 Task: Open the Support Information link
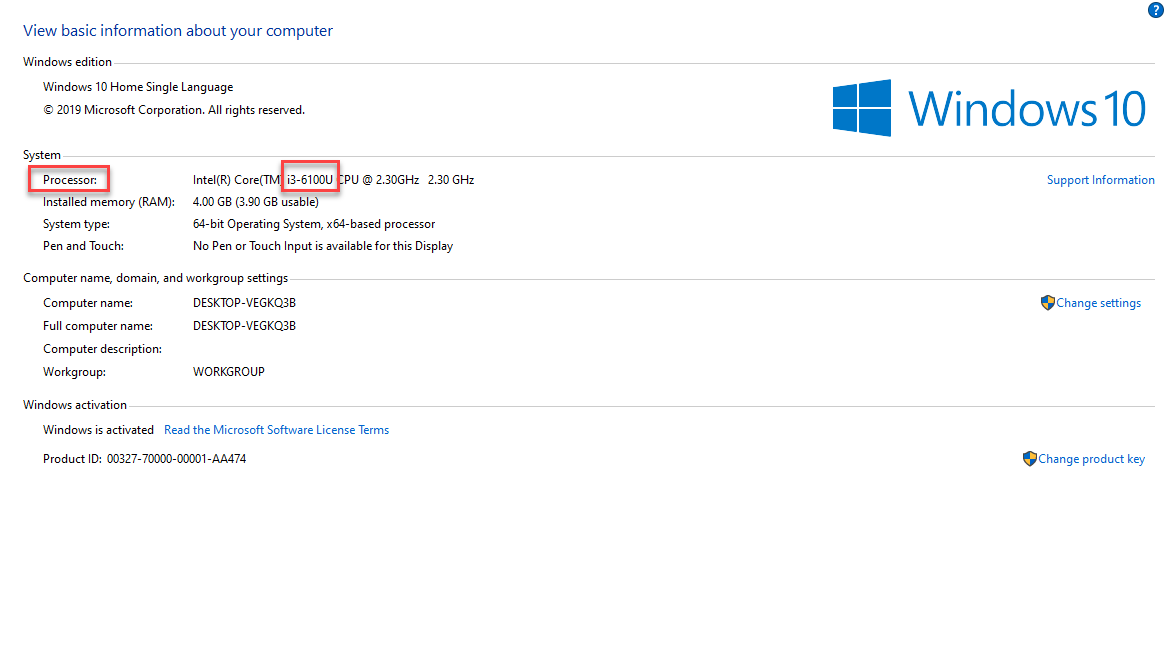1100,180
